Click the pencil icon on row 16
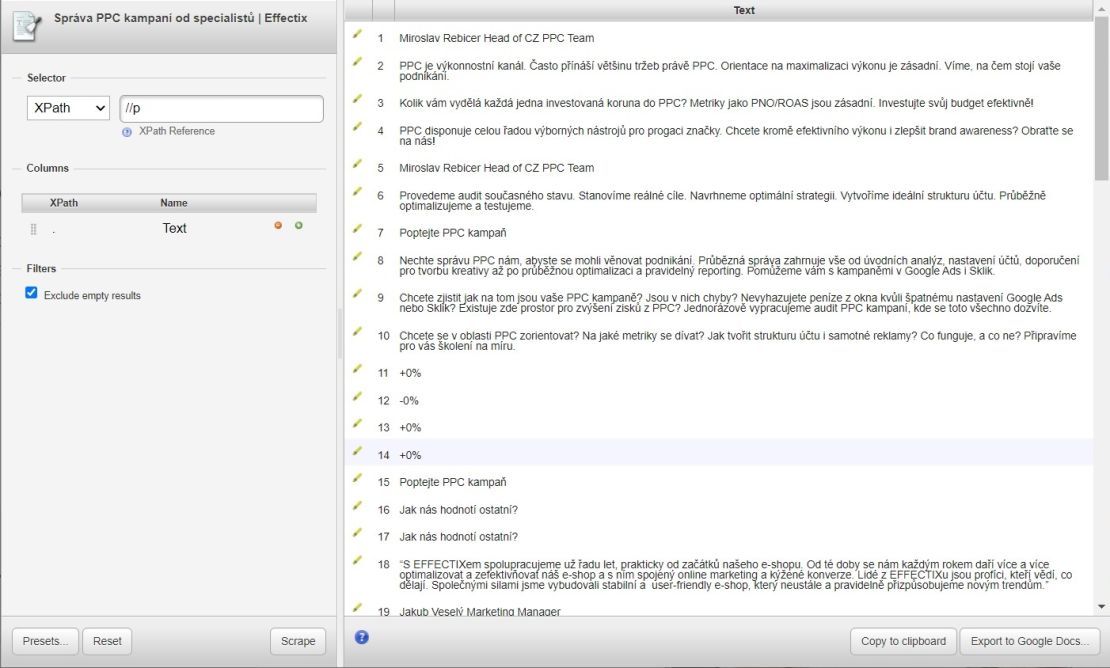 pos(357,505)
